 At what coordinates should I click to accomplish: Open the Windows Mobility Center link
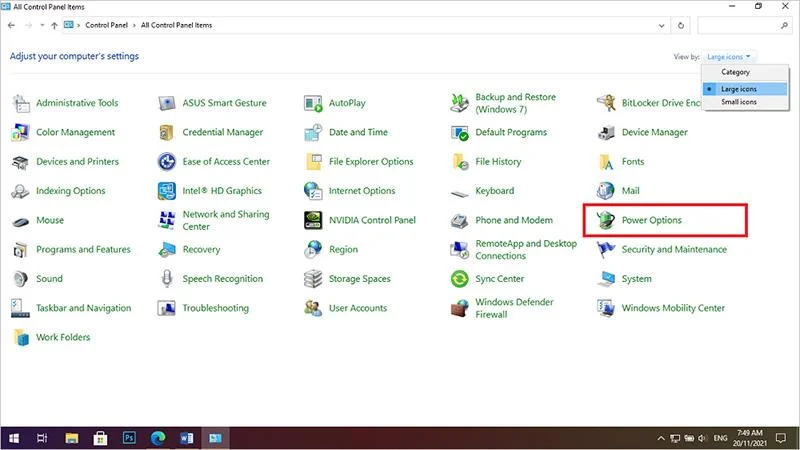tap(673, 308)
